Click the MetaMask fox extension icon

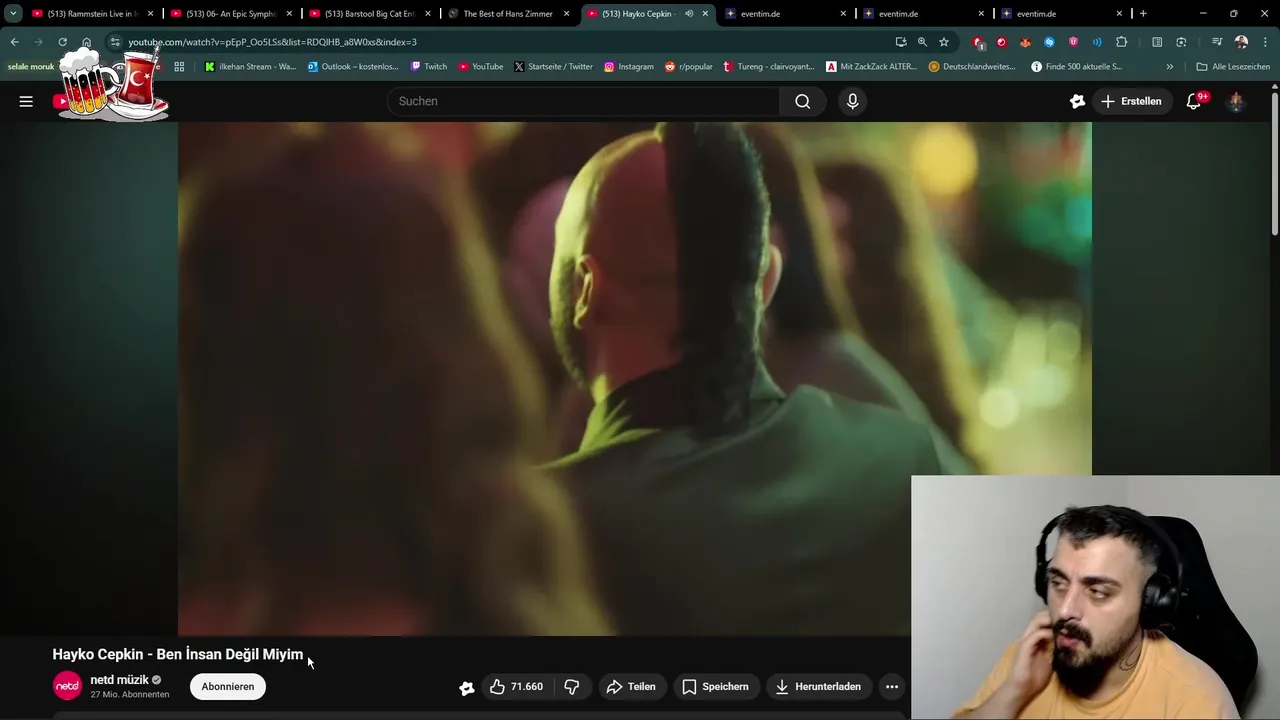pyautogui.click(x=1025, y=42)
